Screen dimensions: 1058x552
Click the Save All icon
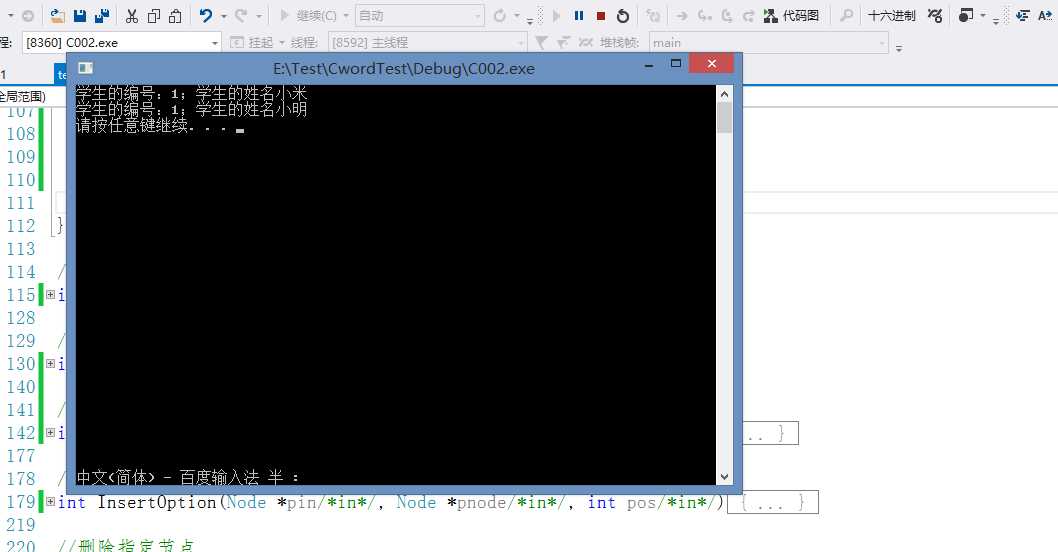(x=102, y=16)
